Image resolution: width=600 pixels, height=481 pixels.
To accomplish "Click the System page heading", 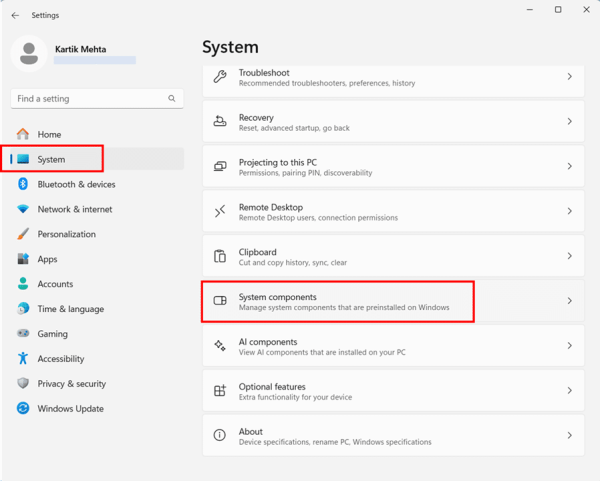I will click(x=230, y=47).
